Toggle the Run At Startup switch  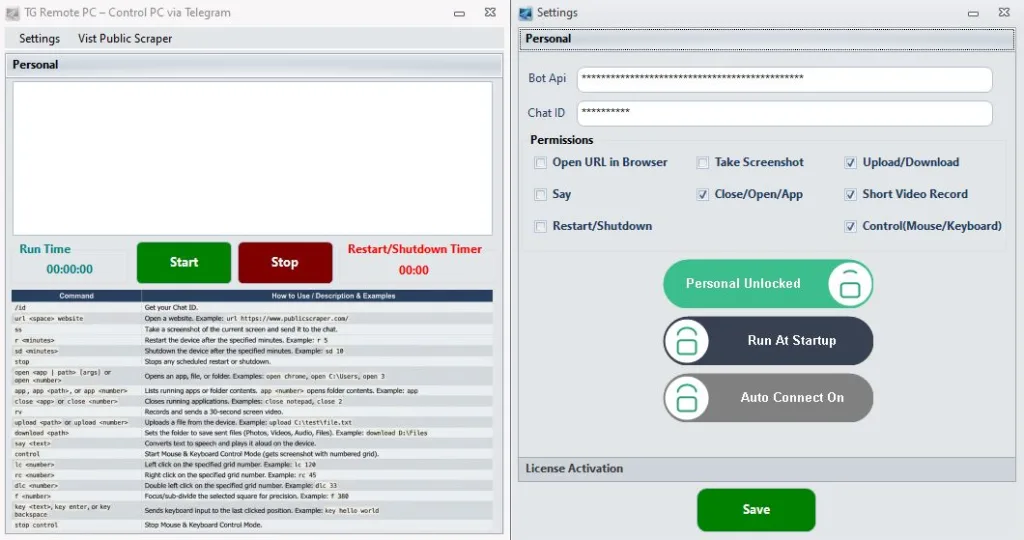pos(768,341)
